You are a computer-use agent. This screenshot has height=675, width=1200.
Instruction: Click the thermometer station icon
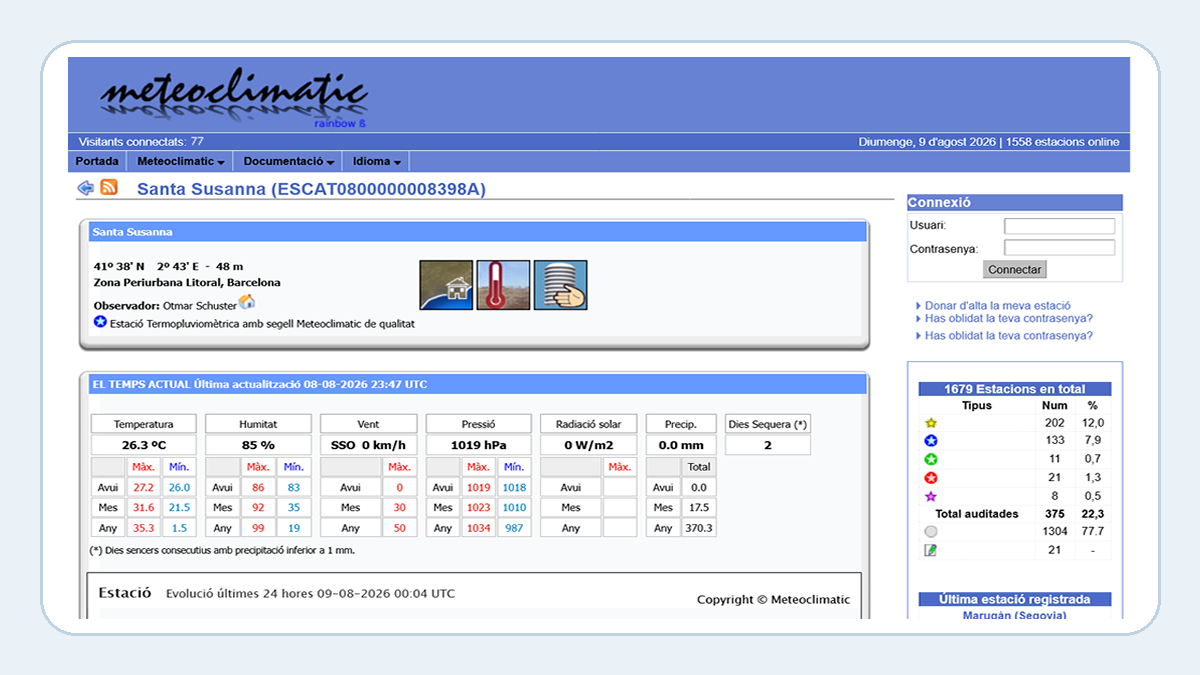(x=503, y=285)
